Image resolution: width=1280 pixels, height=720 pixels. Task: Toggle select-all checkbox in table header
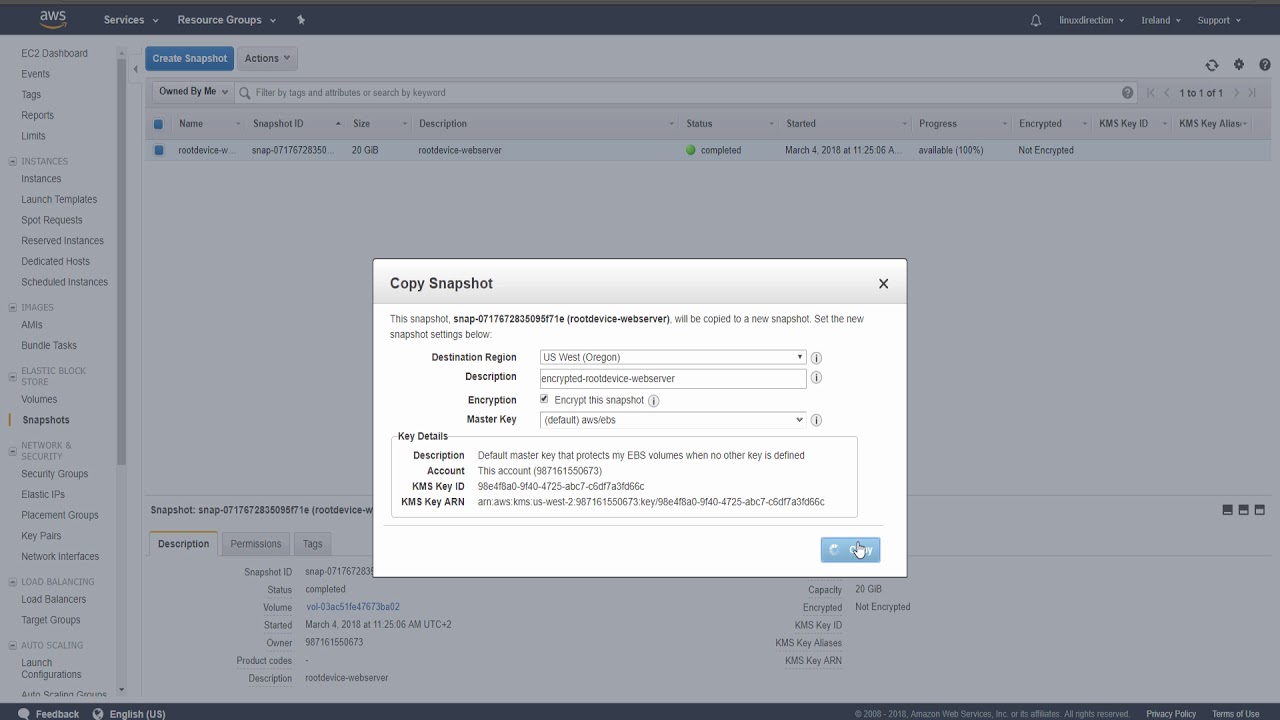click(x=158, y=124)
